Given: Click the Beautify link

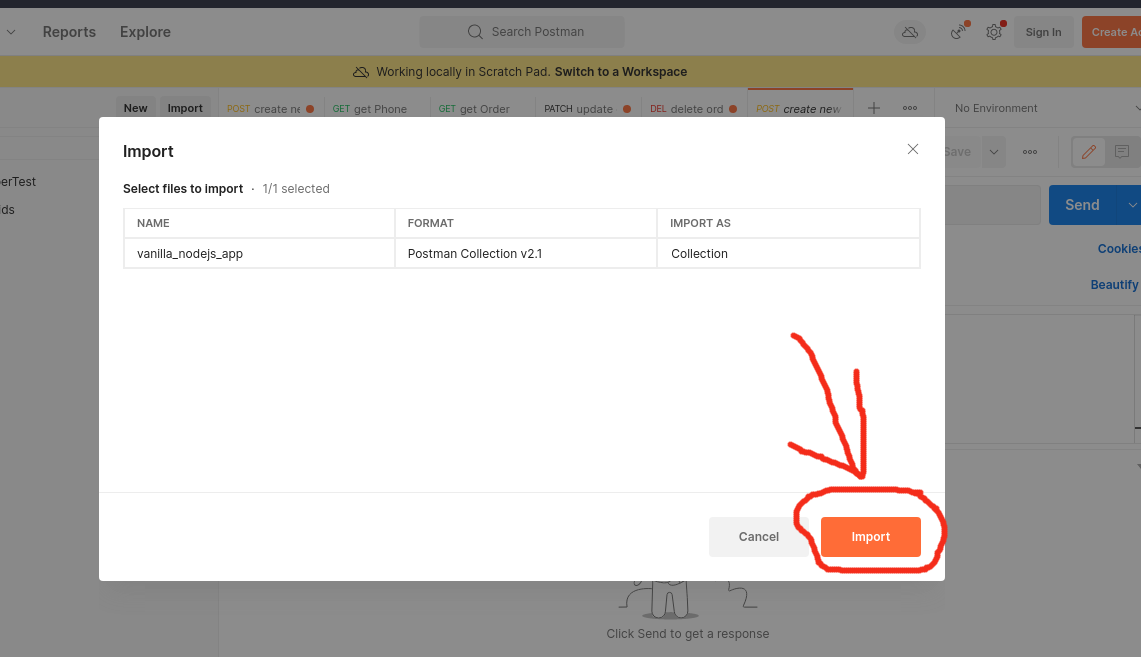Looking at the screenshot, I should [x=1114, y=284].
